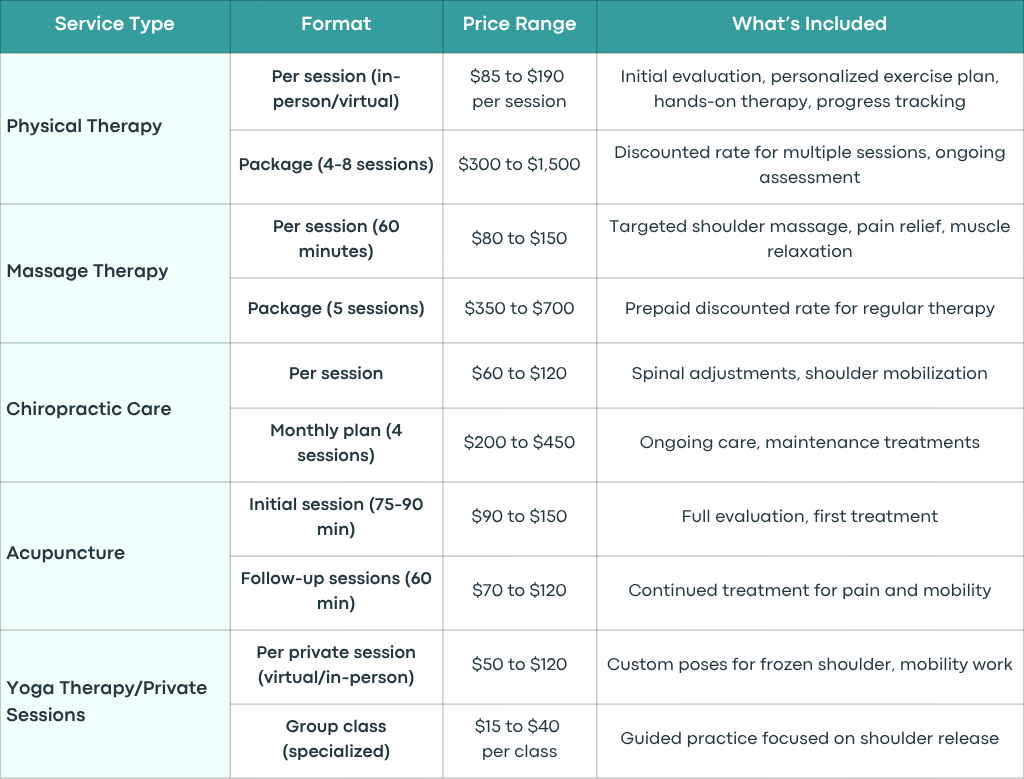Select the Format column header
Image resolution: width=1024 pixels, height=779 pixels.
pyautogui.click(x=336, y=26)
